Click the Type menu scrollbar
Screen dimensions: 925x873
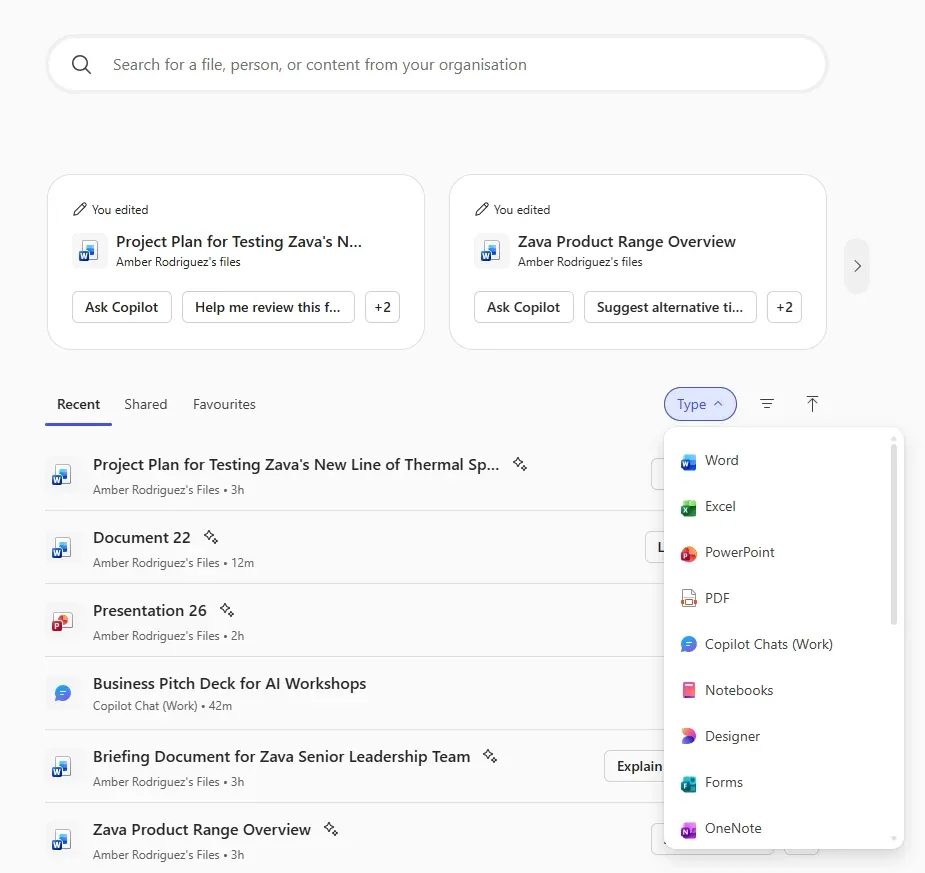click(894, 534)
